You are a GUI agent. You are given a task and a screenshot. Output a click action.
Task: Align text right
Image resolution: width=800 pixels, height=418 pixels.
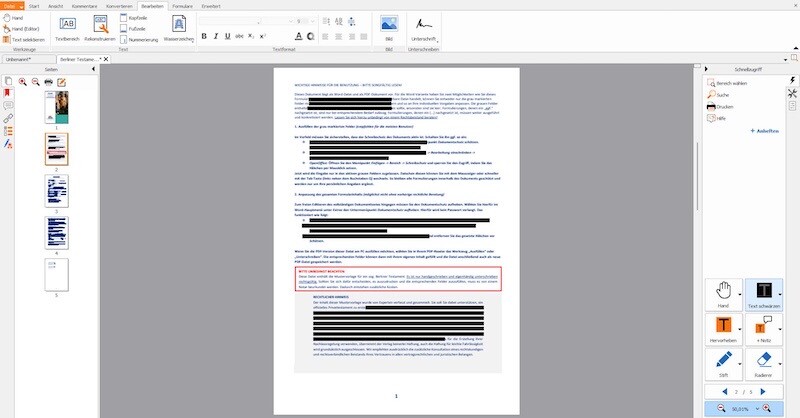(352, 37)
